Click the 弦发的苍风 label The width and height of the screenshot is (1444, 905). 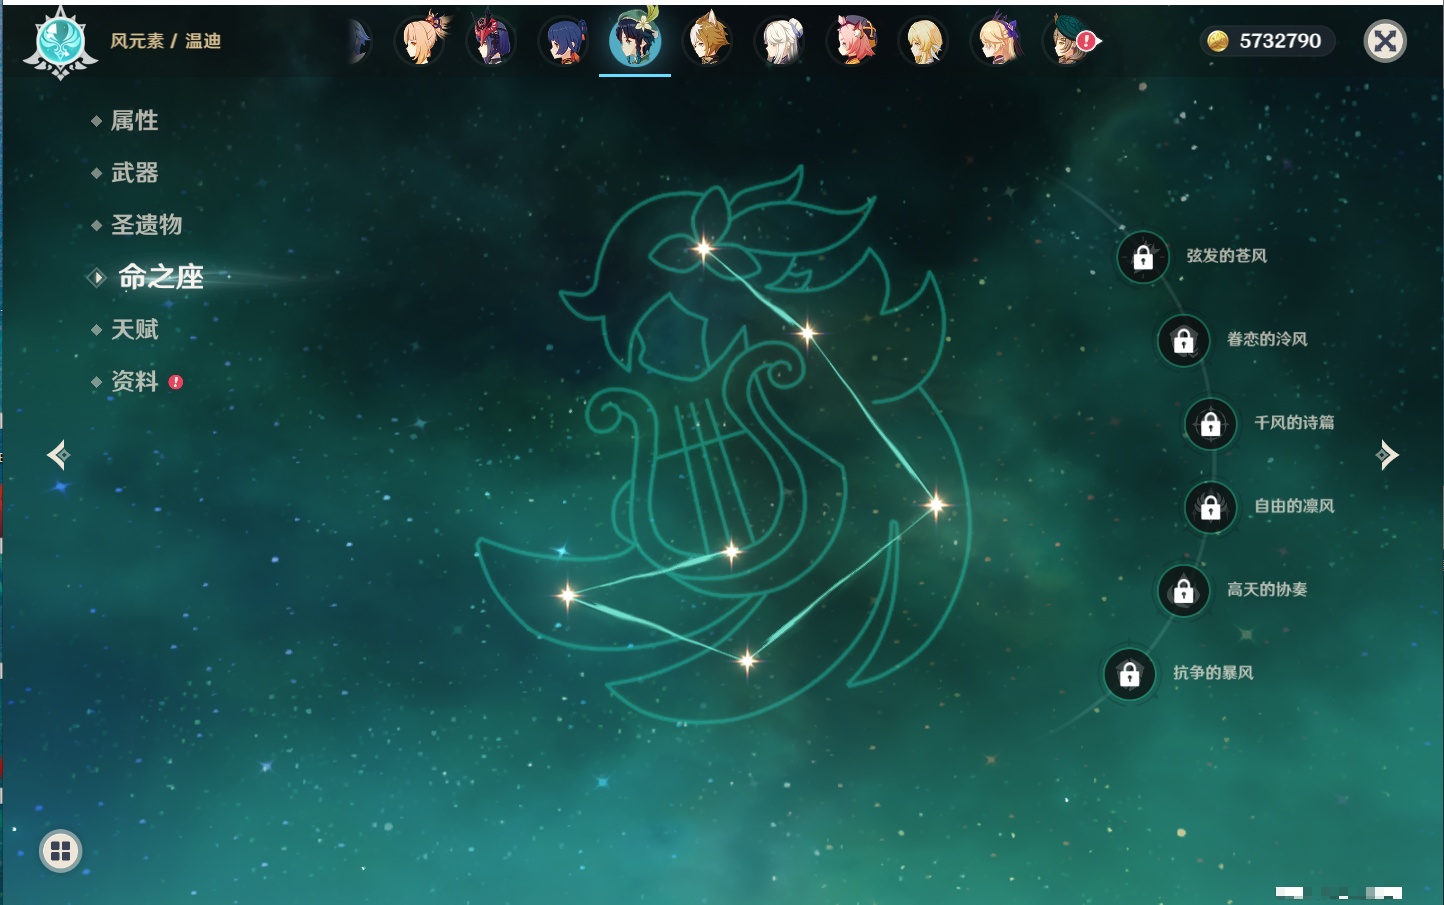[1226, 256]
